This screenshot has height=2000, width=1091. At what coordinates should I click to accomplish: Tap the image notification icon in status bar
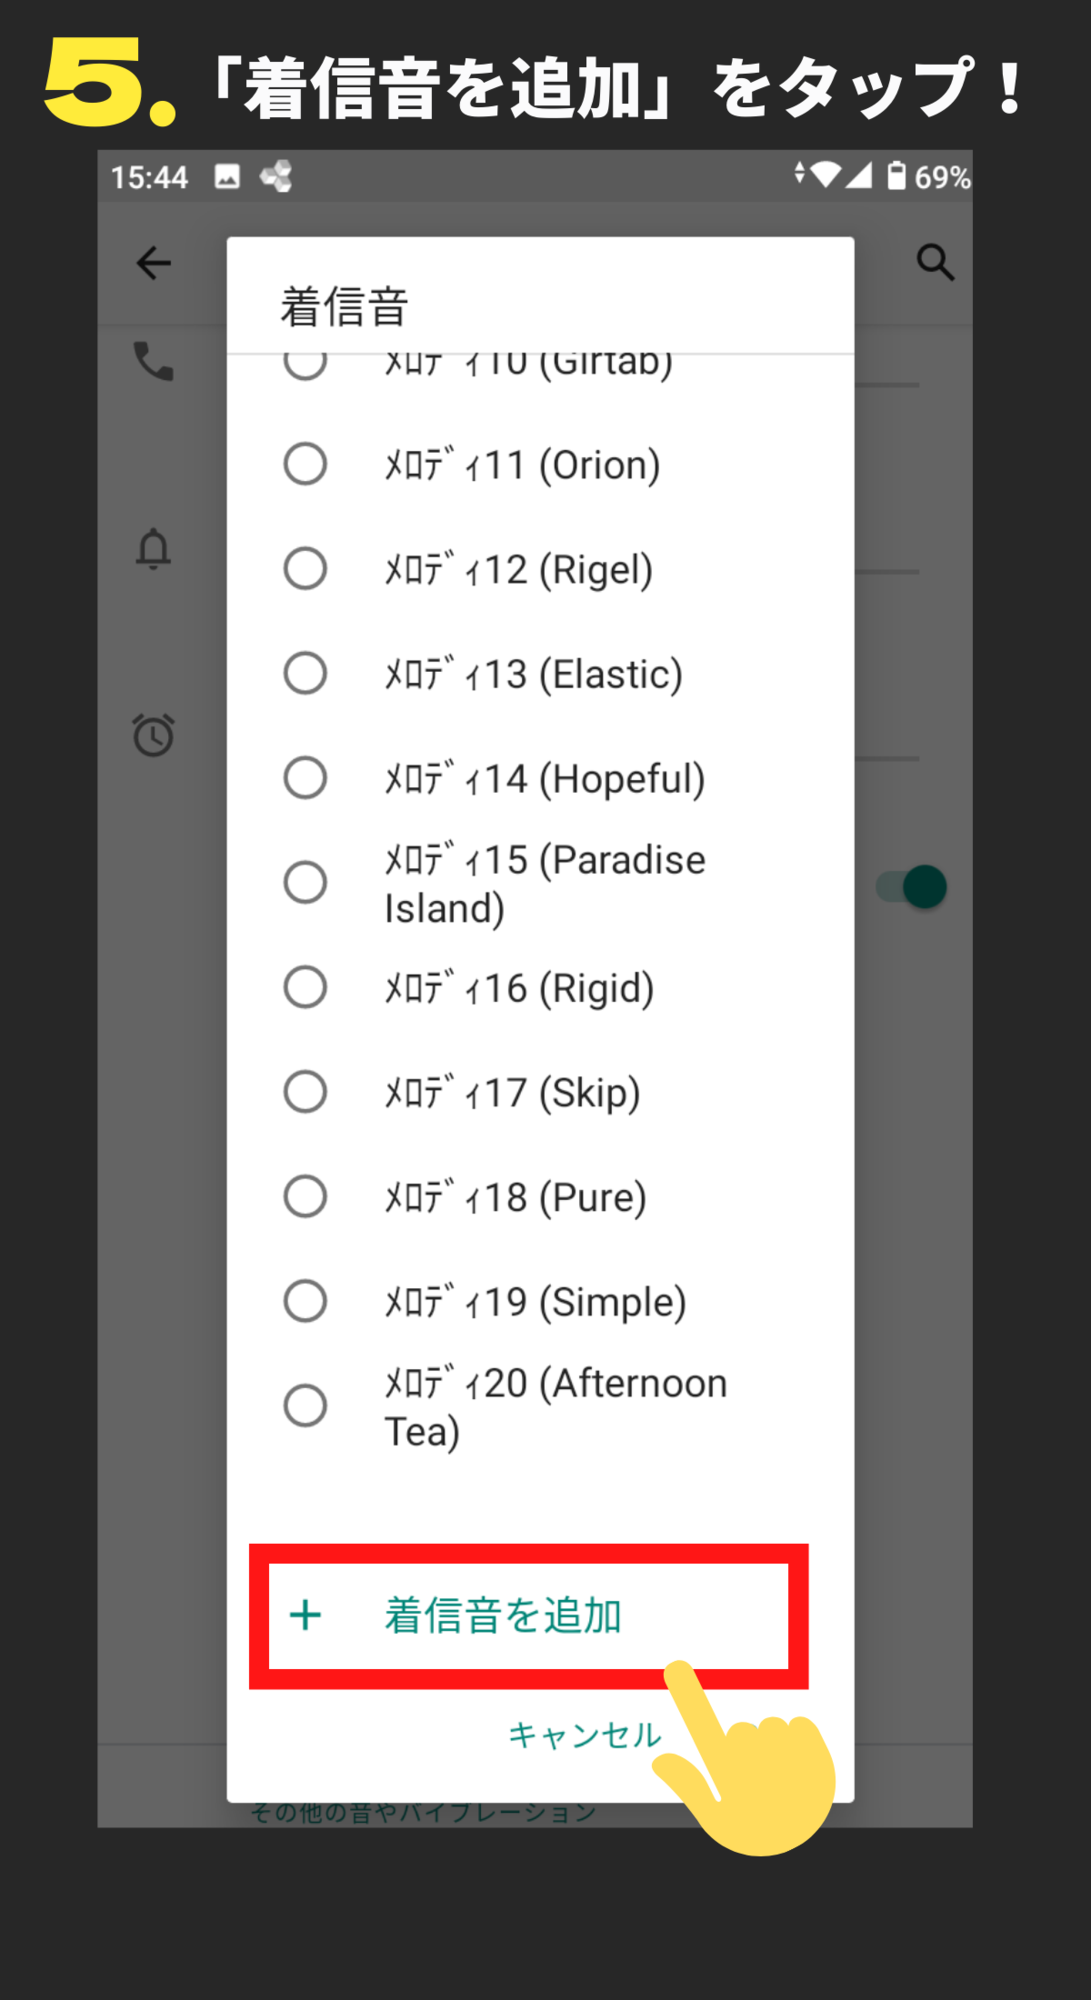tap(227, 177)
